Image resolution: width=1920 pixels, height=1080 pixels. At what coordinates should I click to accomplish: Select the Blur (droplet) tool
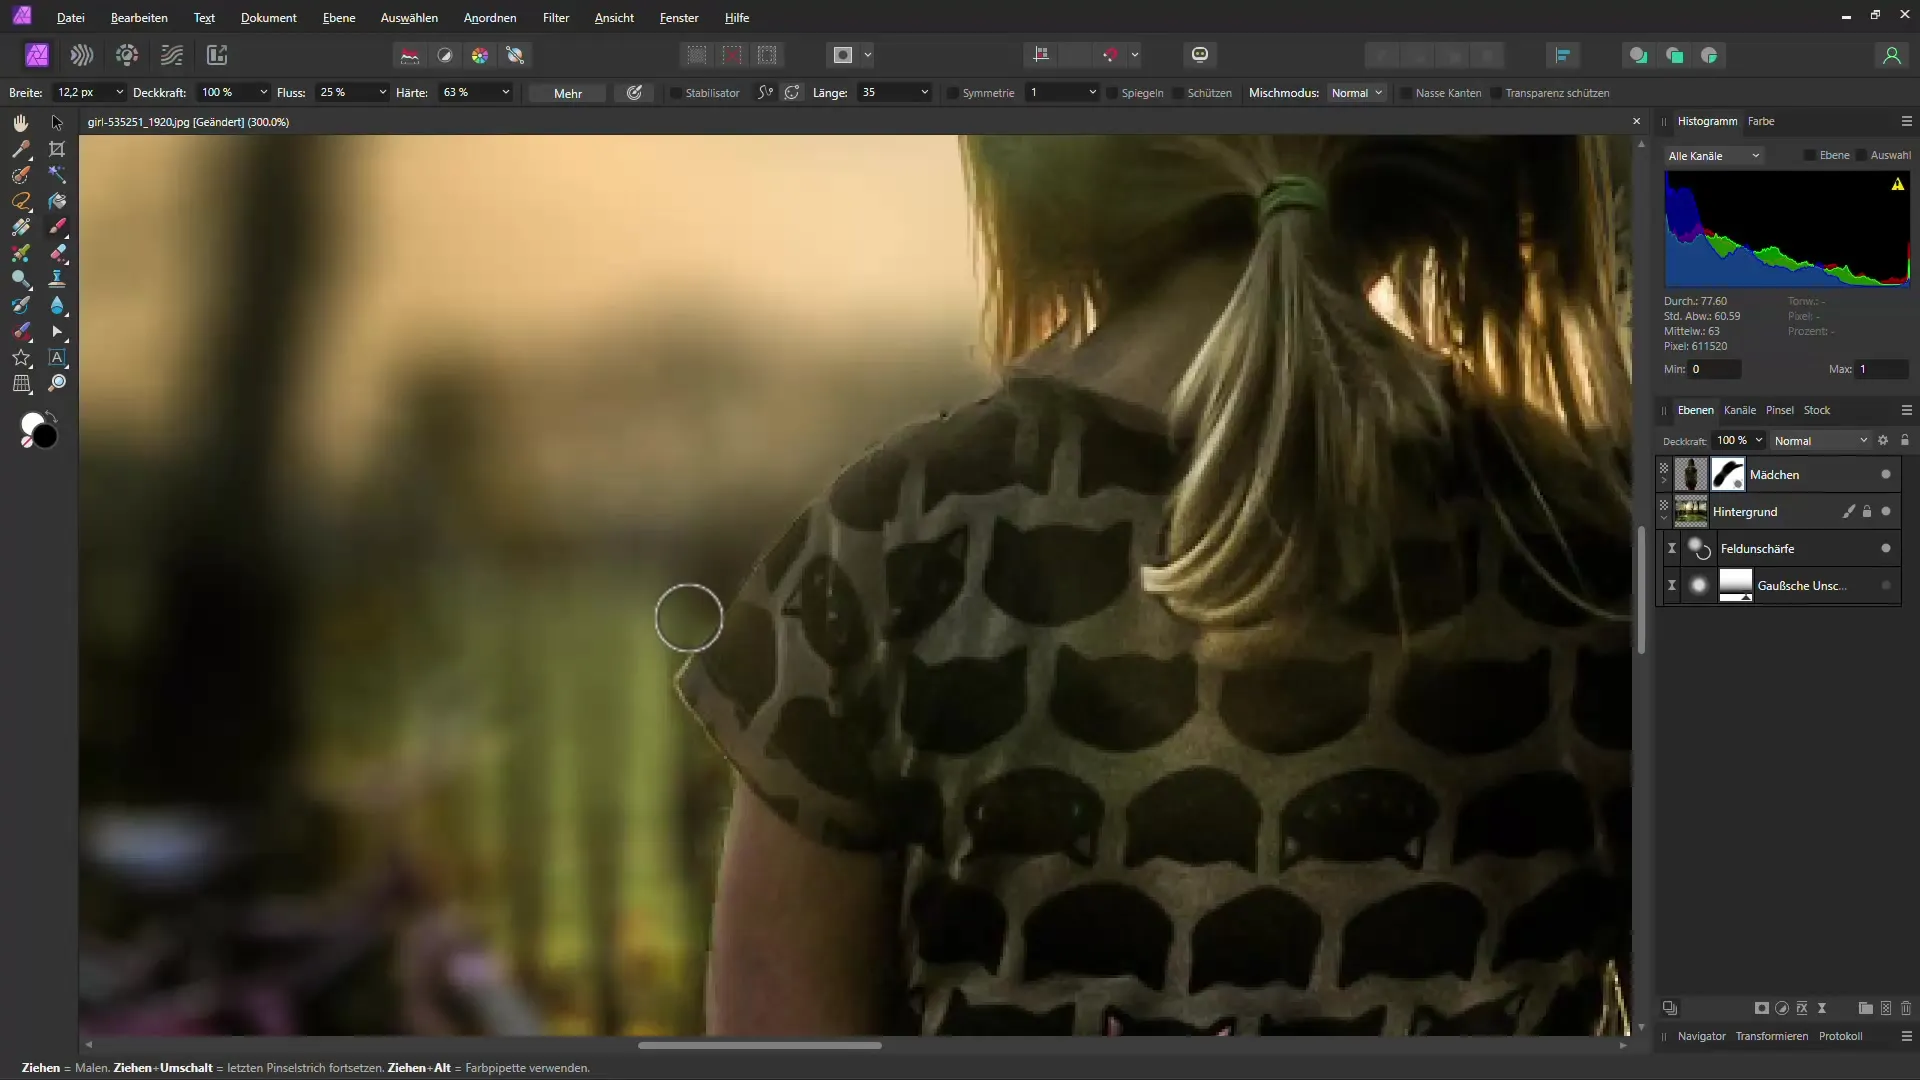coord(57,305)
